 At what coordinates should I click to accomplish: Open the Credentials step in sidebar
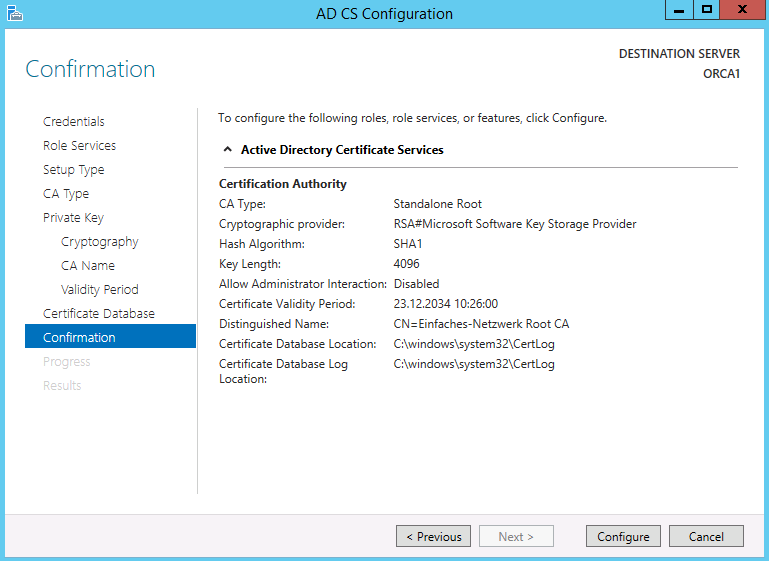[x=73, y=121]
